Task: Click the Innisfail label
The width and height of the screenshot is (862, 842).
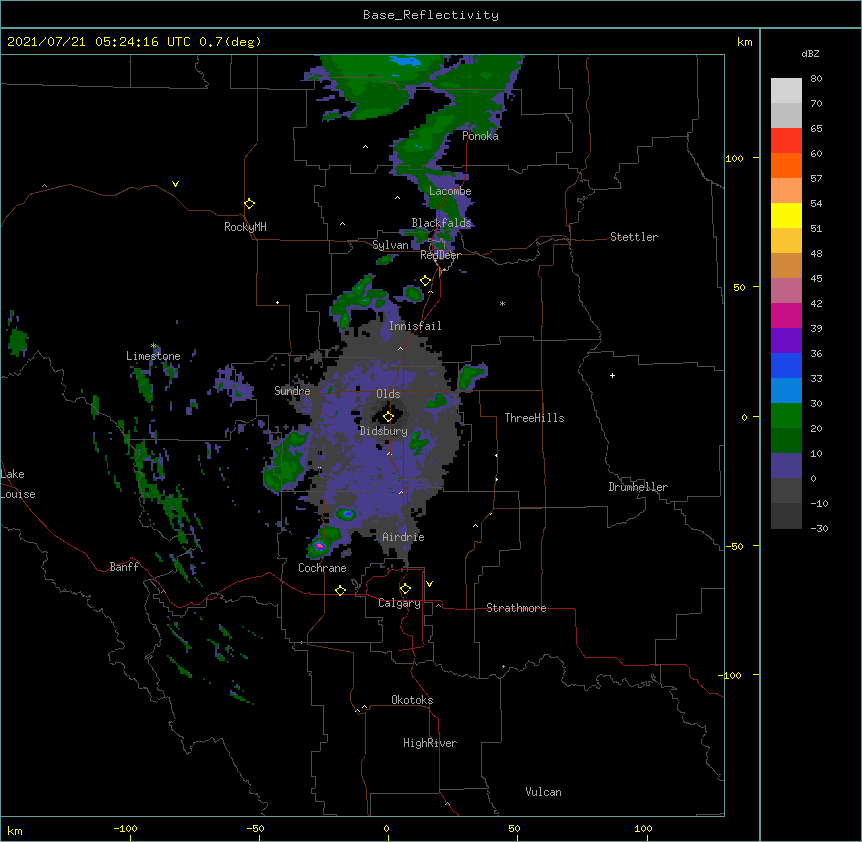Action: (415, 326)
